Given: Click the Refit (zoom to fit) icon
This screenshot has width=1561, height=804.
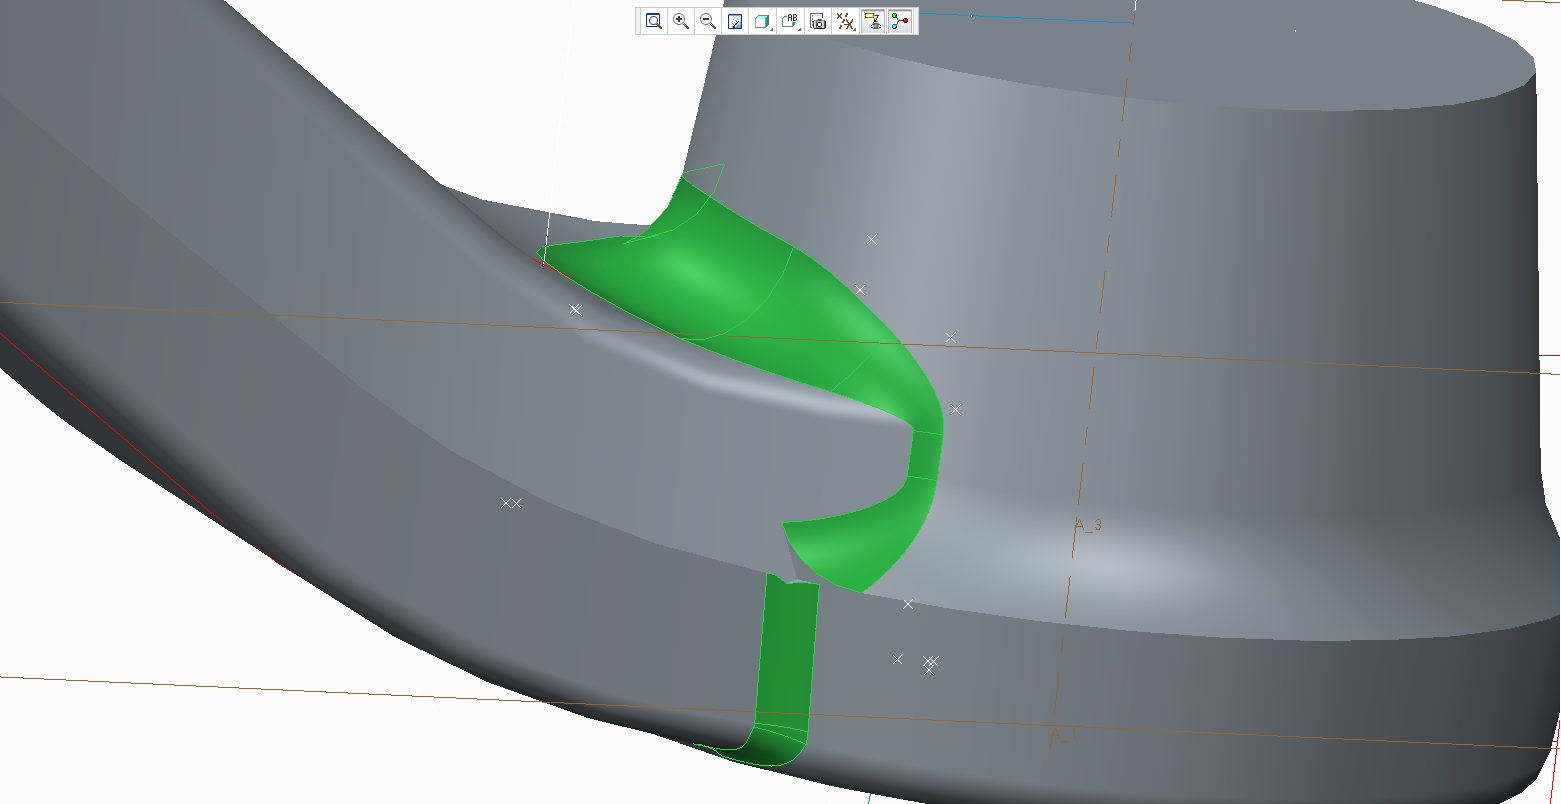Looking at the screenshot, I should pos(654,21).
